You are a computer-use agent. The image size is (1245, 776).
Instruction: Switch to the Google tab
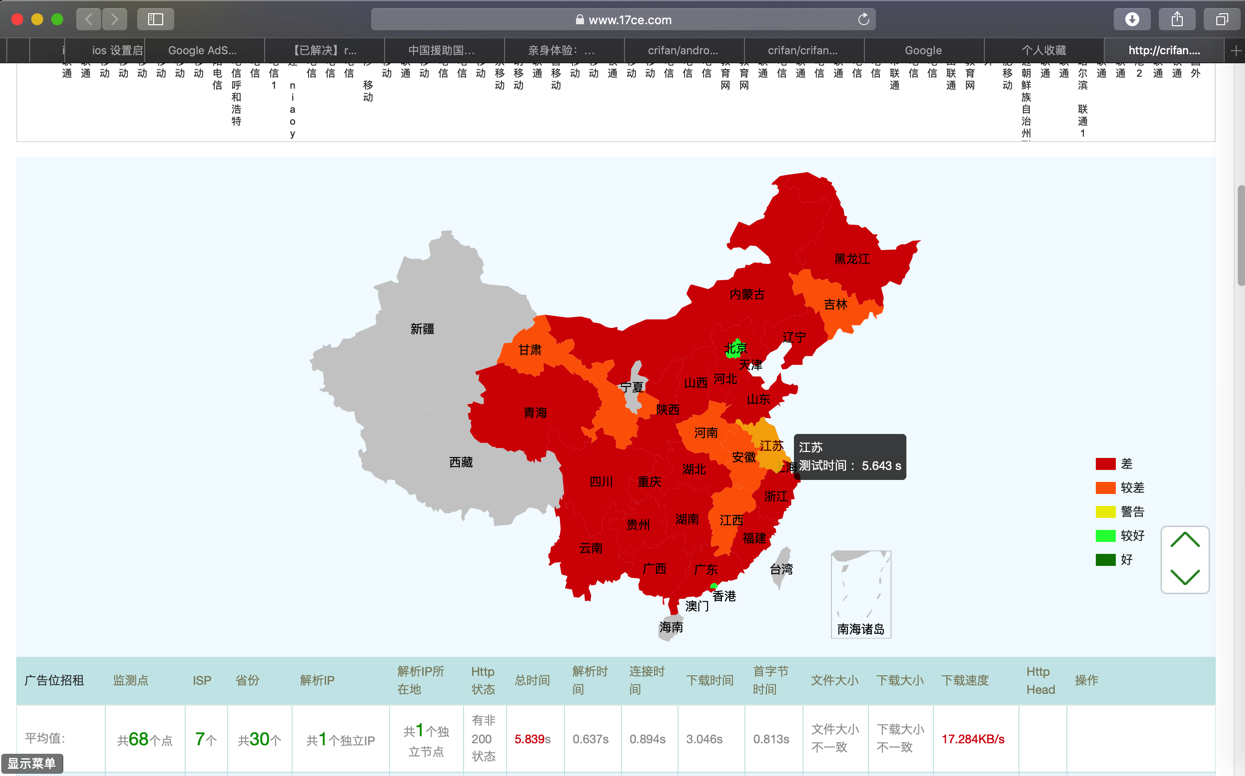point(923,50)
